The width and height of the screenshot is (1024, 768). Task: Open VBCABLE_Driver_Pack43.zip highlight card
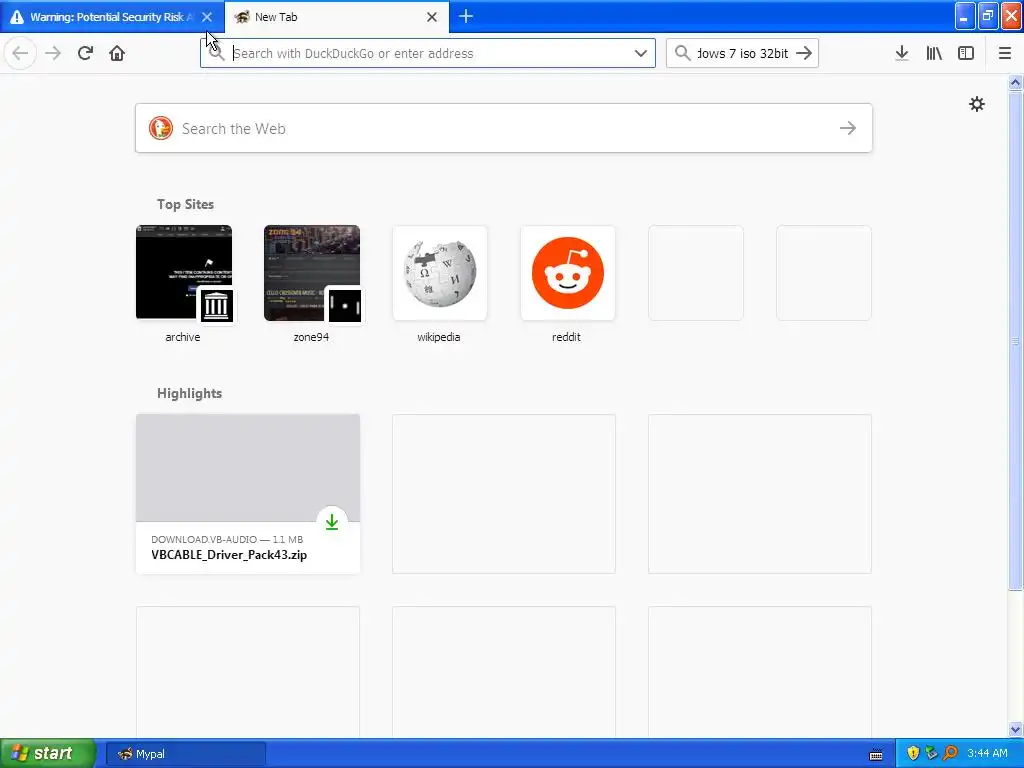pyautogui.click(x=248, y=494)
